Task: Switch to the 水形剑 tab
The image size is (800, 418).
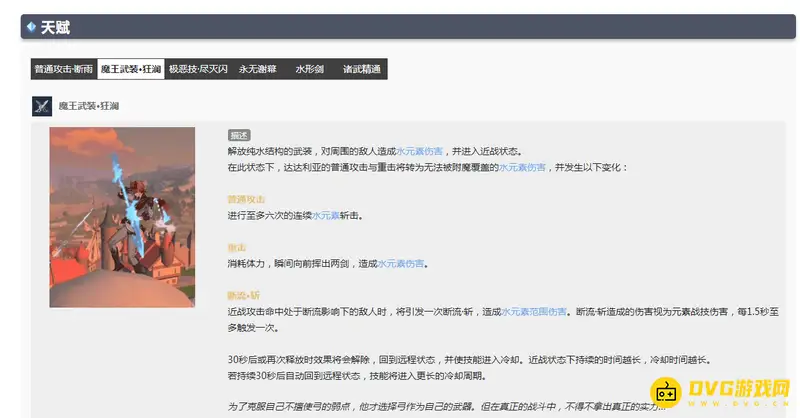Action: coord(308,69)
